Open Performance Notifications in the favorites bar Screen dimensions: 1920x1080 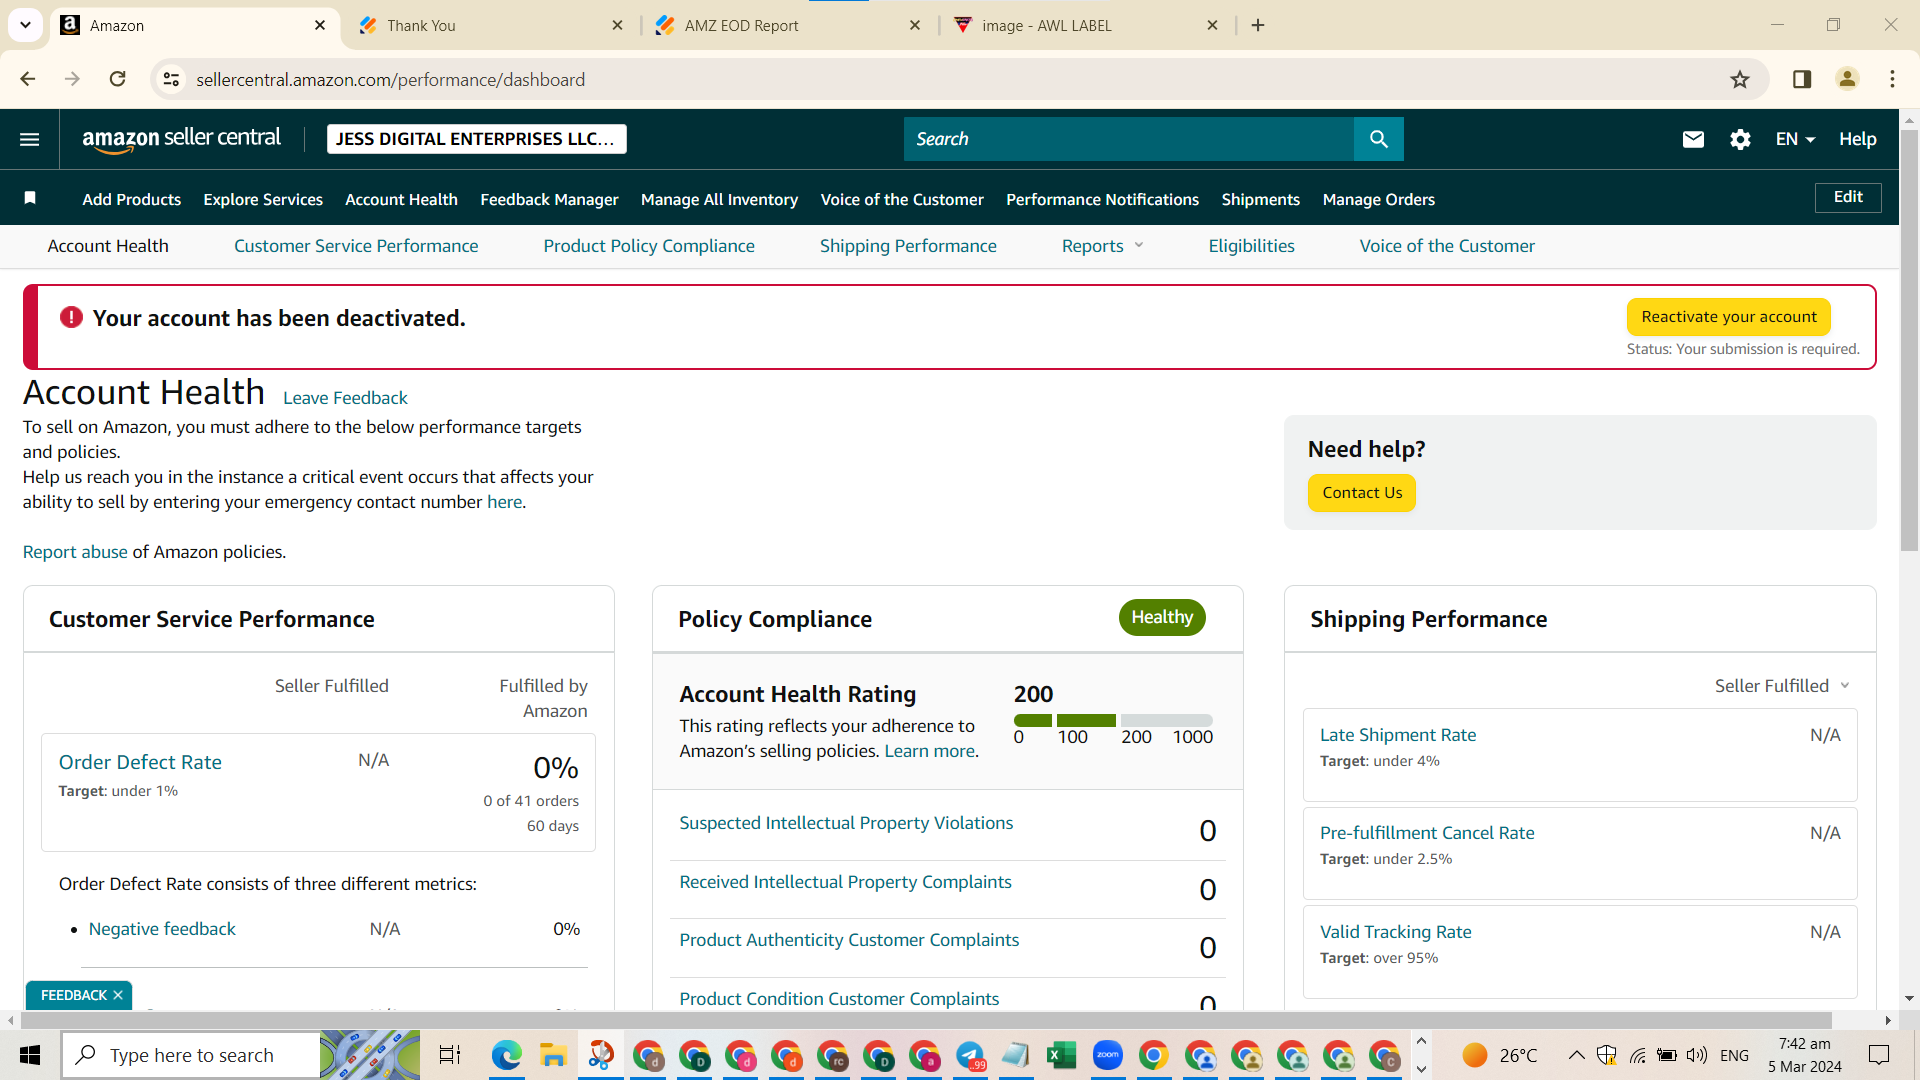[x=1102, y=199]
